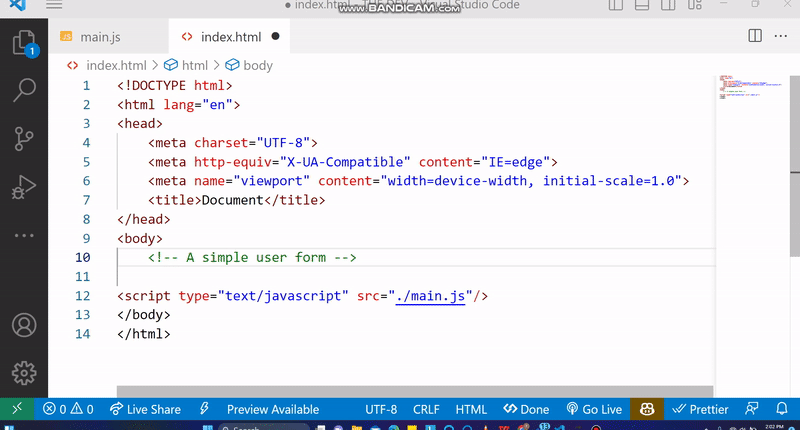Screen dimensions: 800x430
Task: Show additional views ellipsis in activity bar
Action: (x=24, y=235)
